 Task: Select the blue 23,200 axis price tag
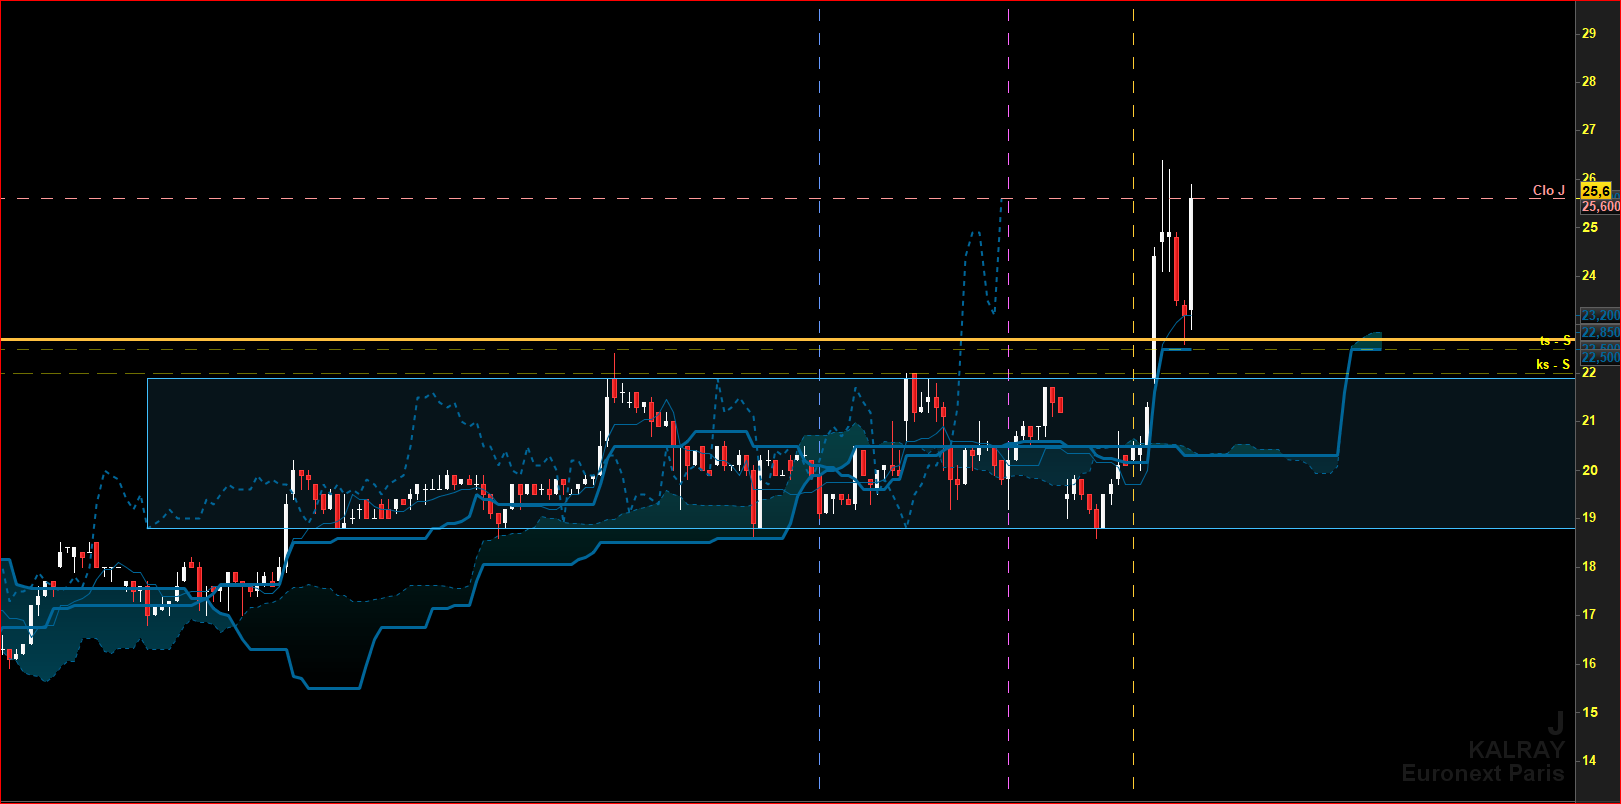point(1600,315)
